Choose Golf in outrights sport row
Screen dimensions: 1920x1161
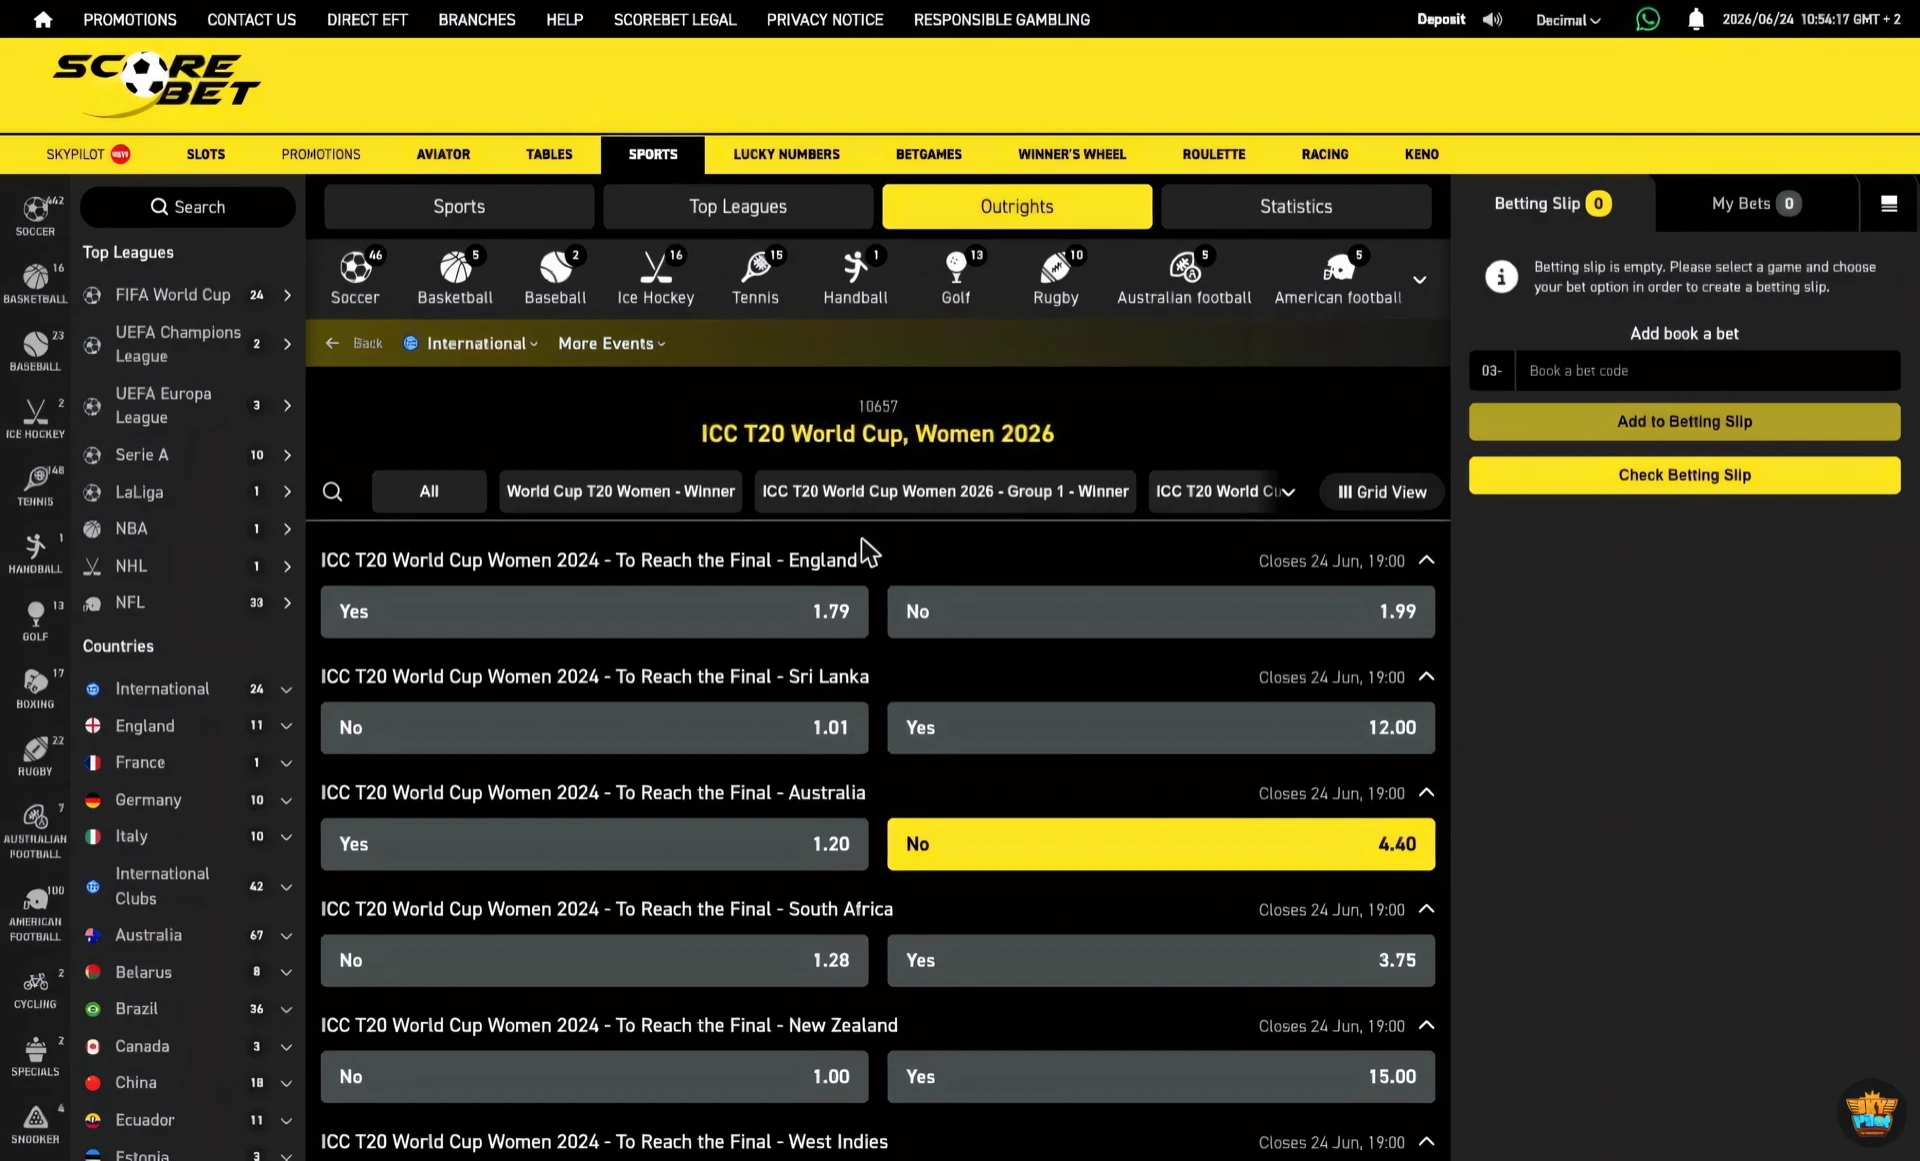tap(956, 277)
